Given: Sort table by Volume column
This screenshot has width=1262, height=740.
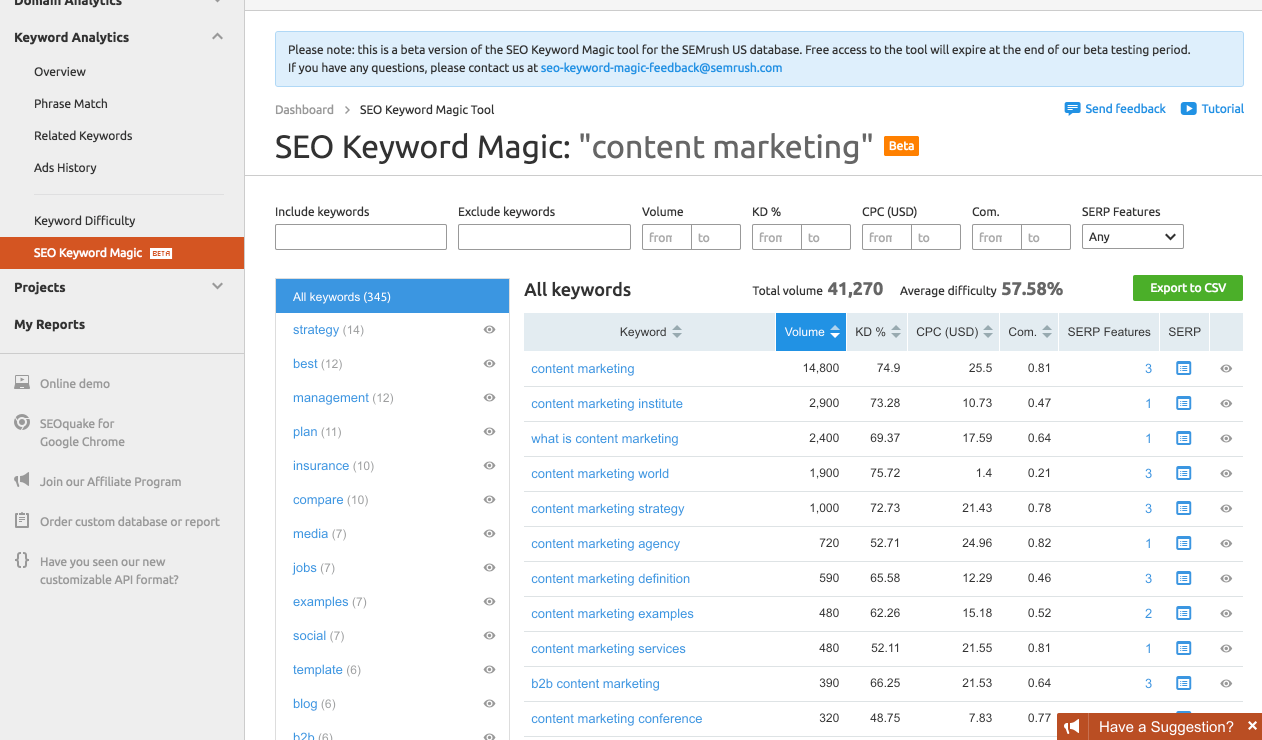Looking at the screenshot, I should pyautogui.click(x=812, y=332).
